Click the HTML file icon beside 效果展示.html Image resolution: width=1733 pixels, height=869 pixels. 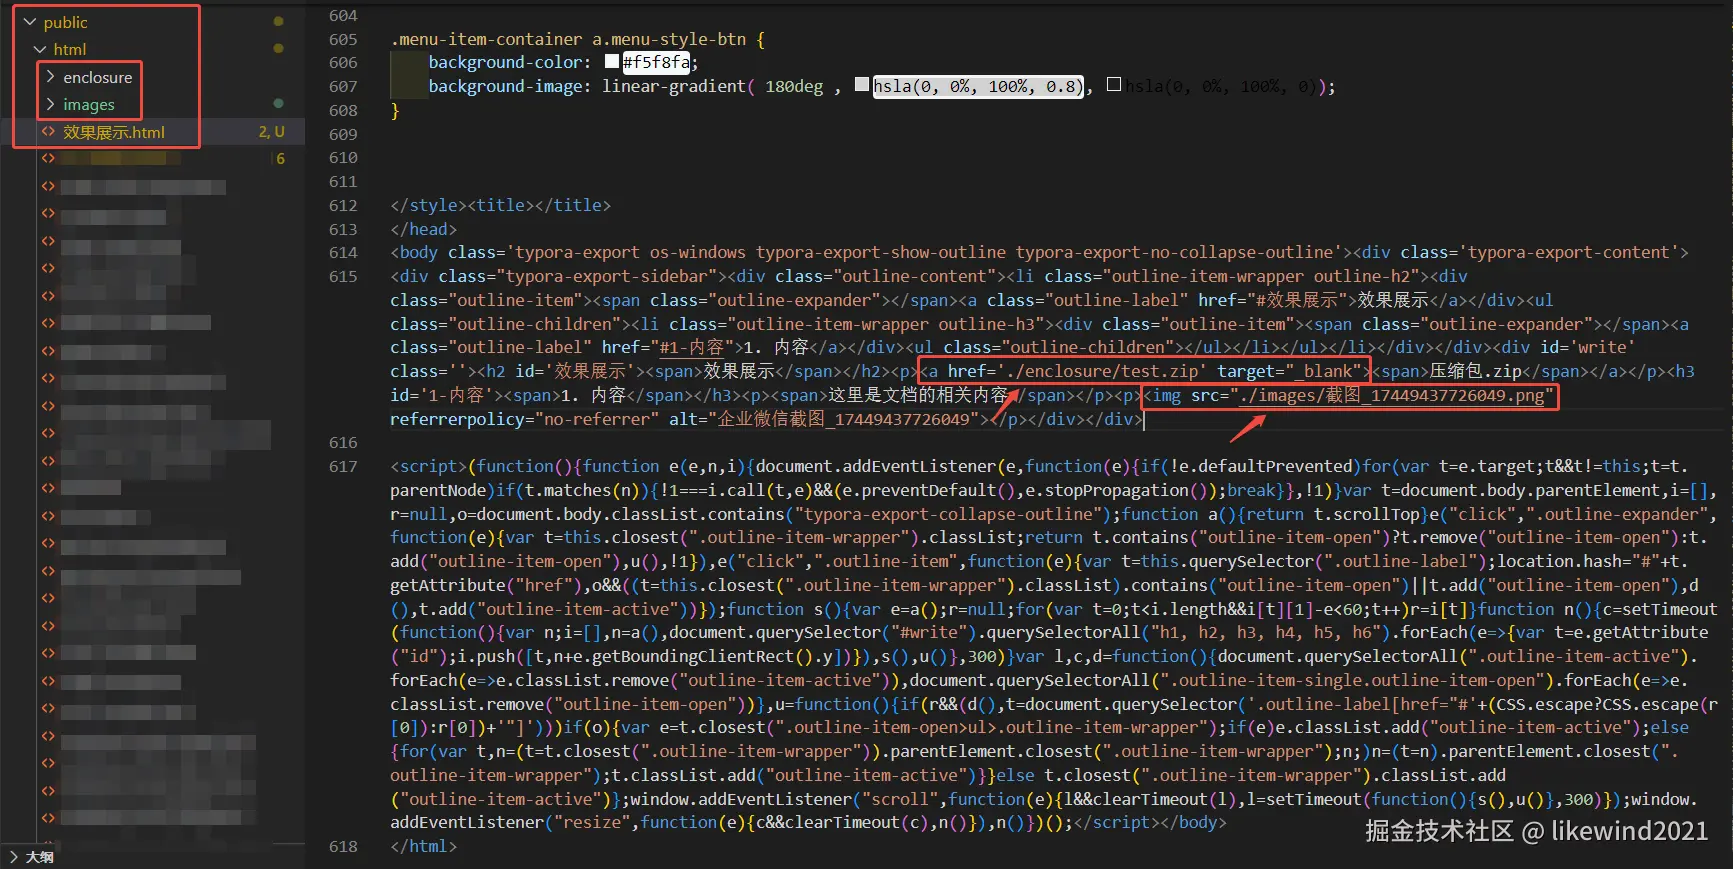point(47,132)
